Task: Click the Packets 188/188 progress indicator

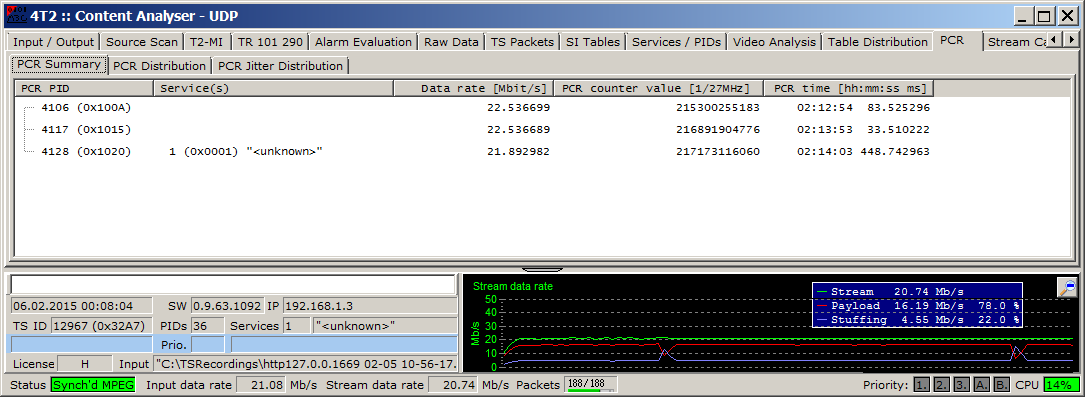Action: (x=591, y=385)
